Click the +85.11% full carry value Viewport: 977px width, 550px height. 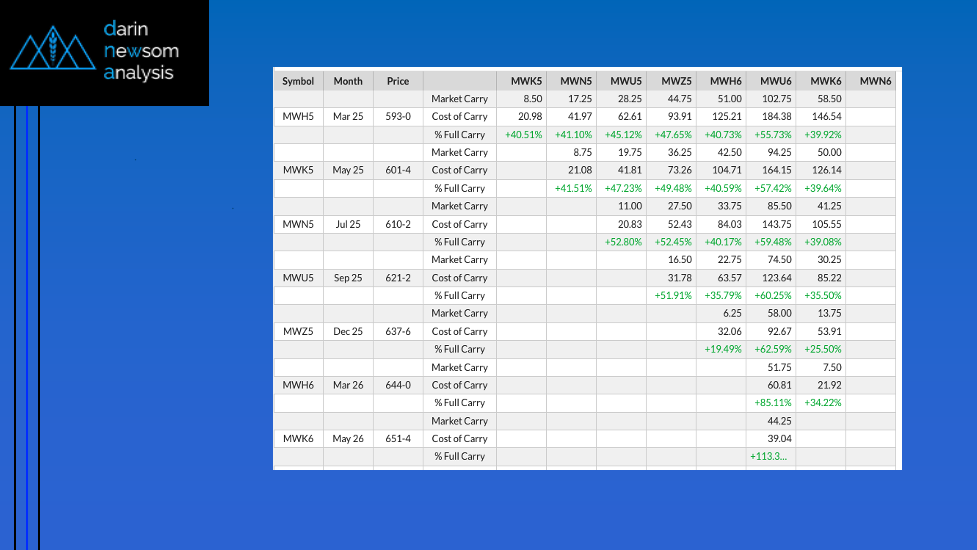coord(772,403)
